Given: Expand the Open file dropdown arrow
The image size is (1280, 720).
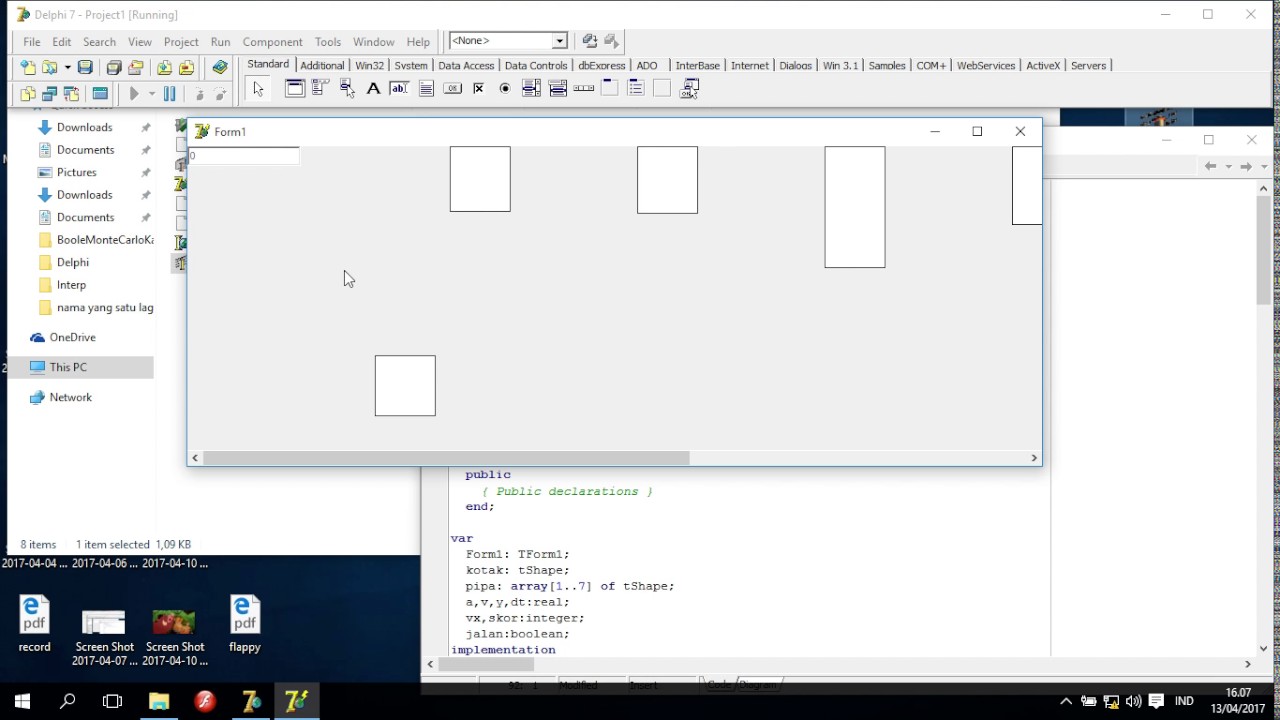Looking at the screenshot, I should [x=67, y=67].
